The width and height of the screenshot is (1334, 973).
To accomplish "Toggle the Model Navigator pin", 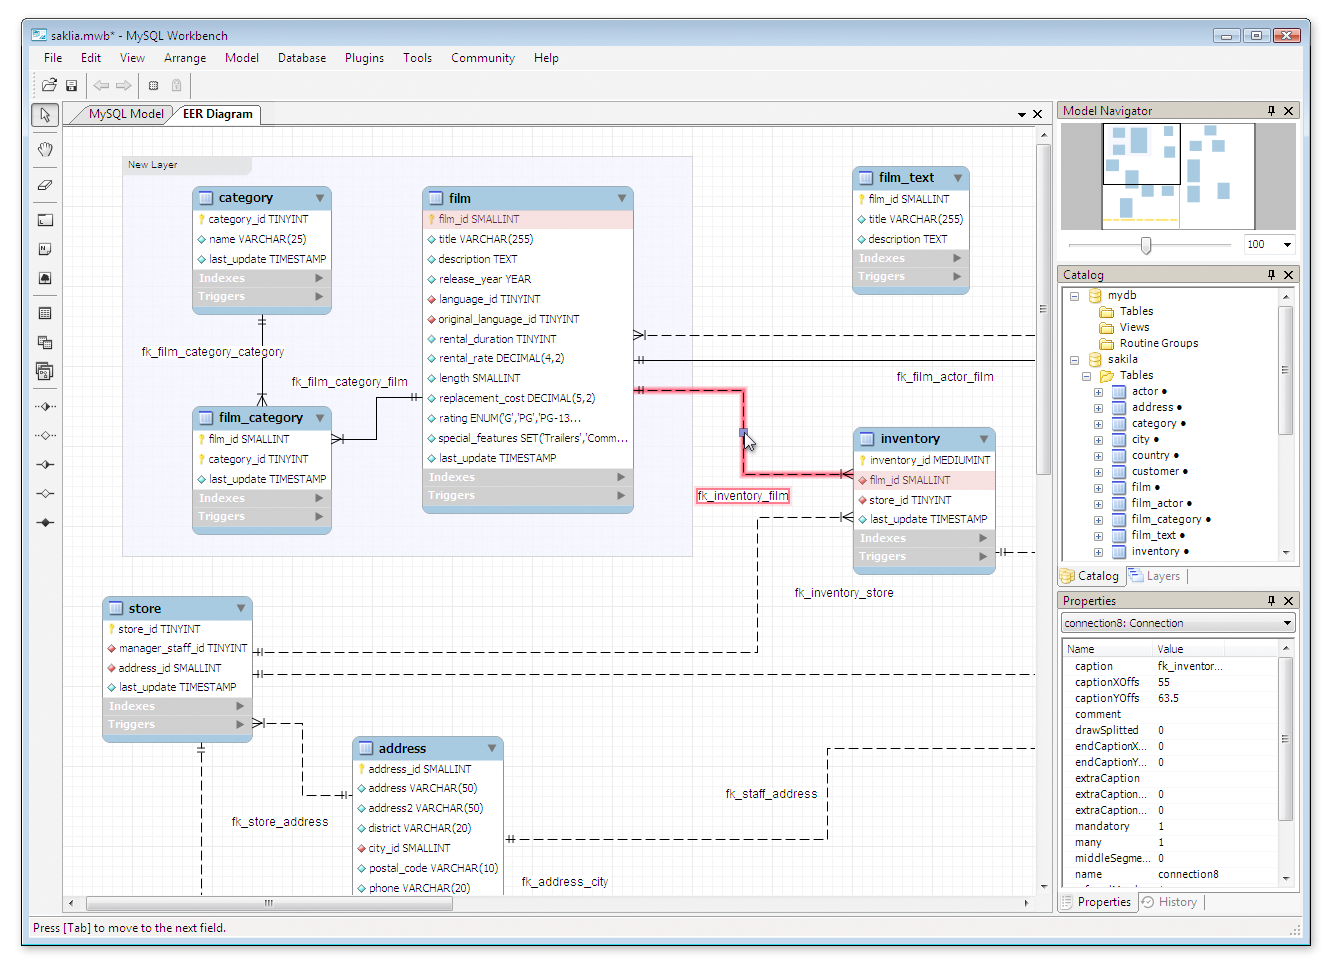I will pos(1271,111).
